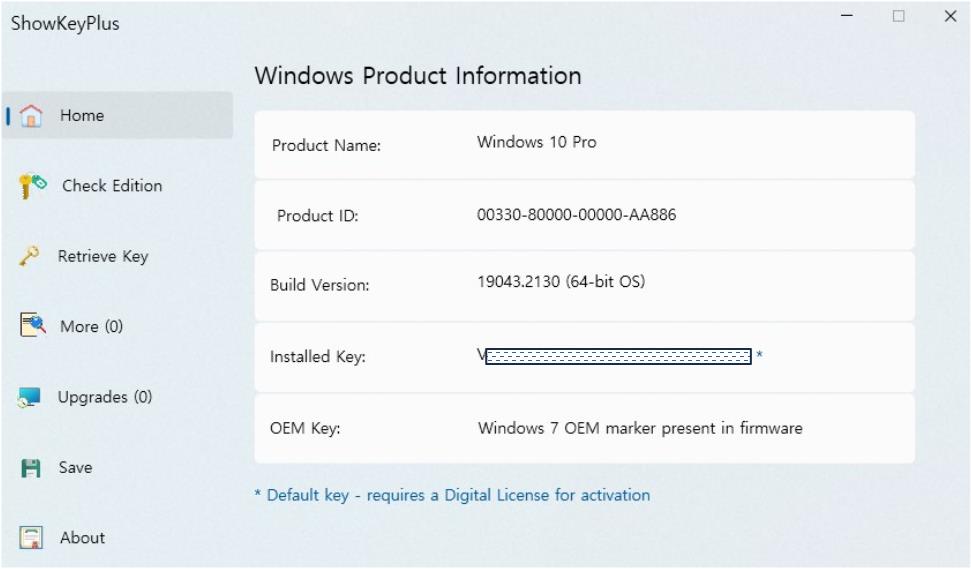
Task: Click the Retrieve Key golden key icon
Action: (x=29, y=256)
